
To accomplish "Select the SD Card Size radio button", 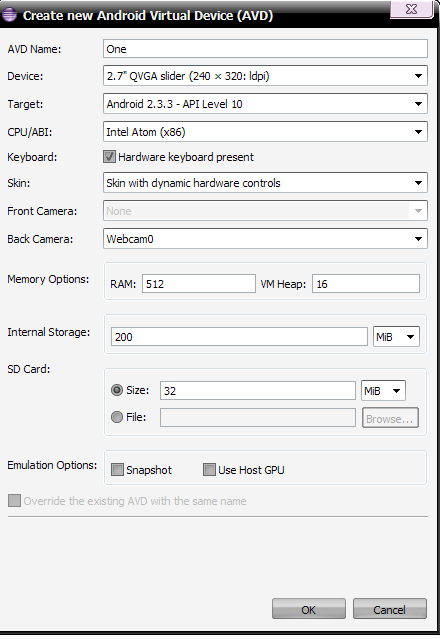I will pos(117,390).
